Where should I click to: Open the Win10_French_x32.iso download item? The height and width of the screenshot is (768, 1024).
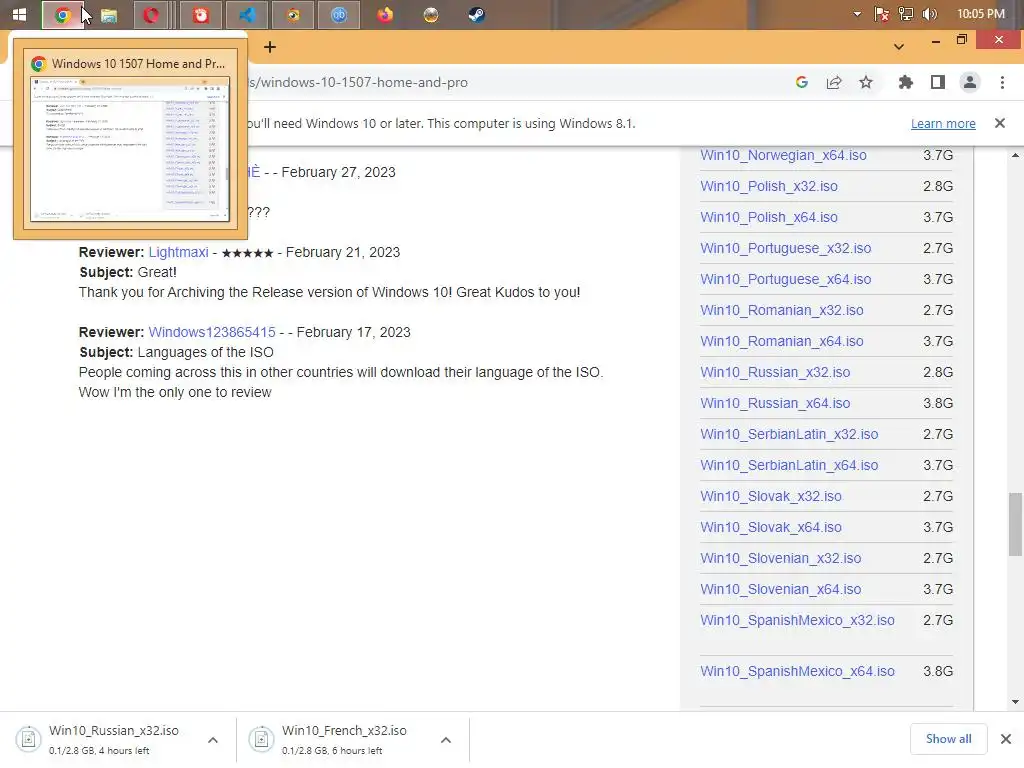334,739
